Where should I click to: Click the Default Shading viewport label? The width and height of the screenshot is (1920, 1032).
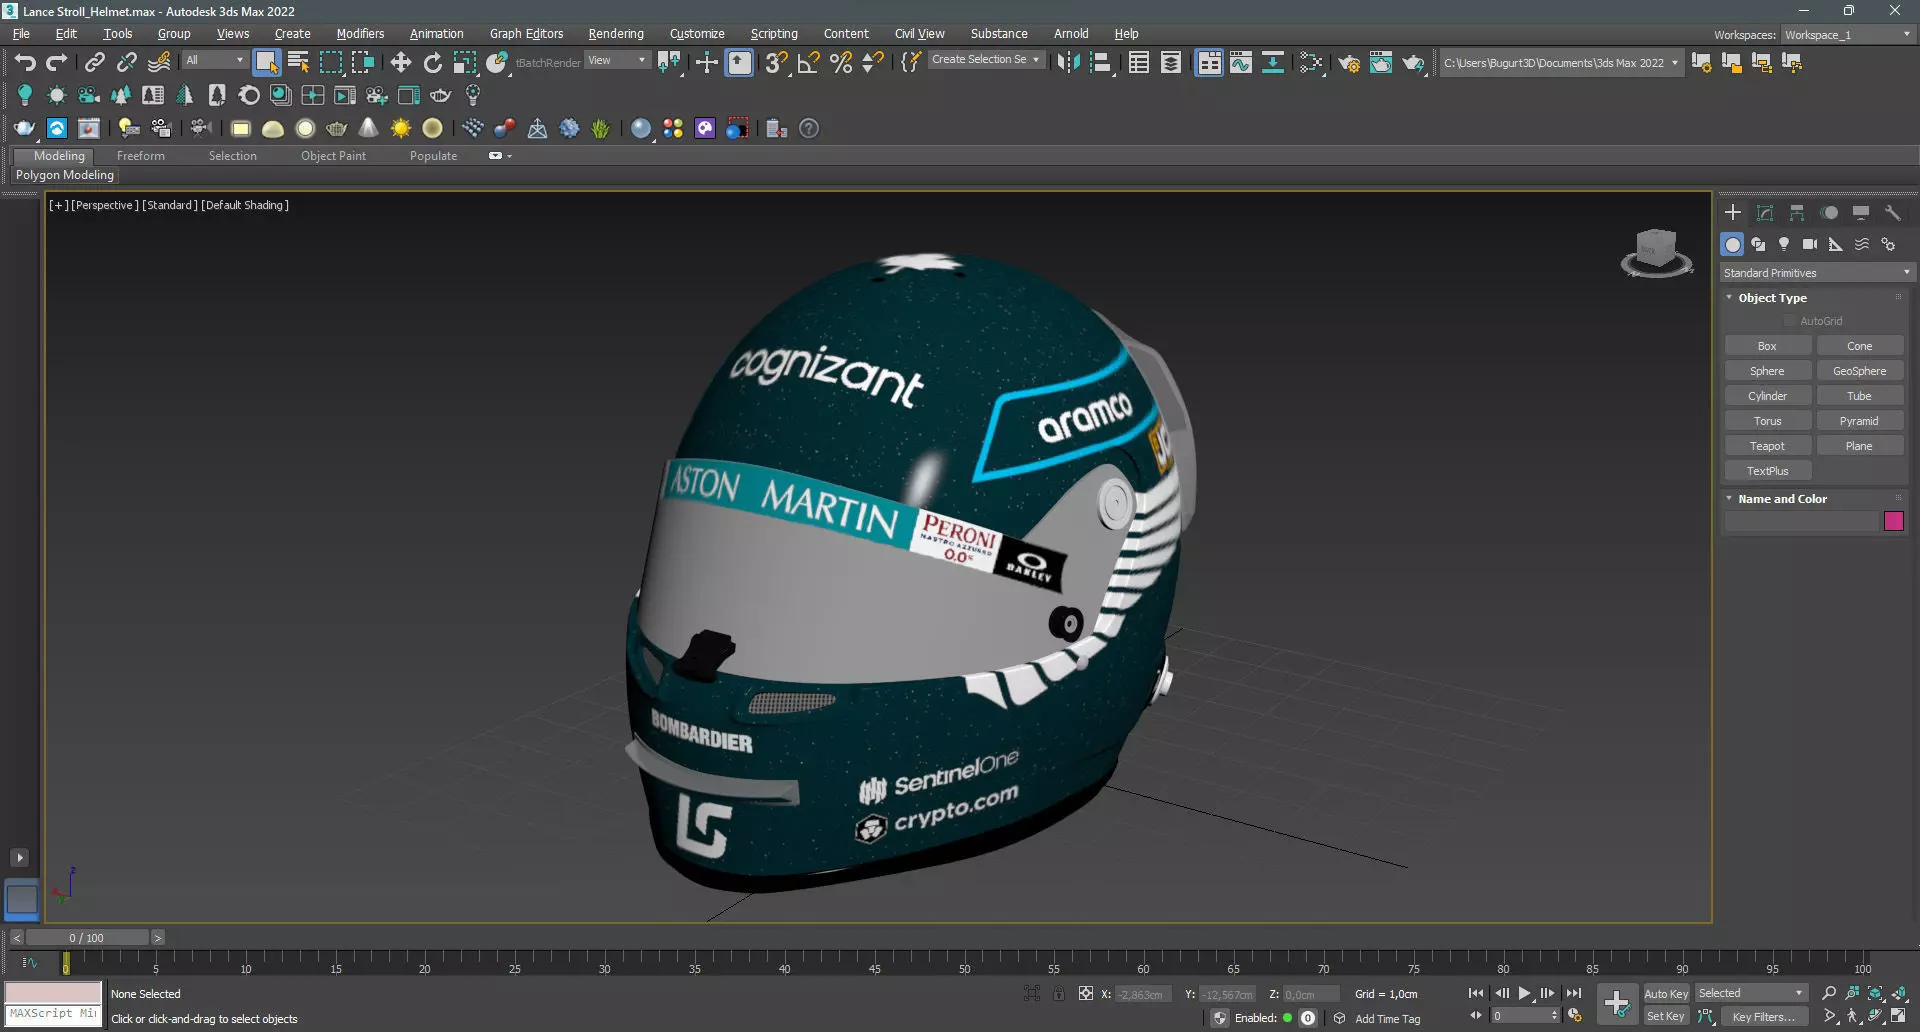coord(245,205)
